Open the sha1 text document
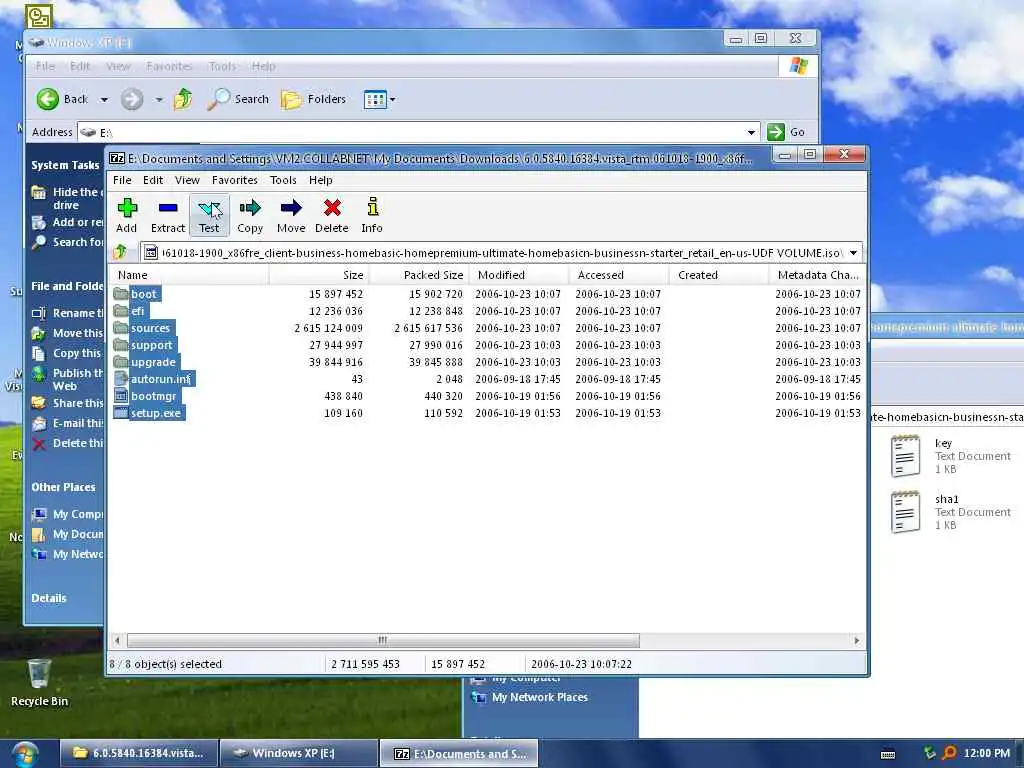 point(950,512)
